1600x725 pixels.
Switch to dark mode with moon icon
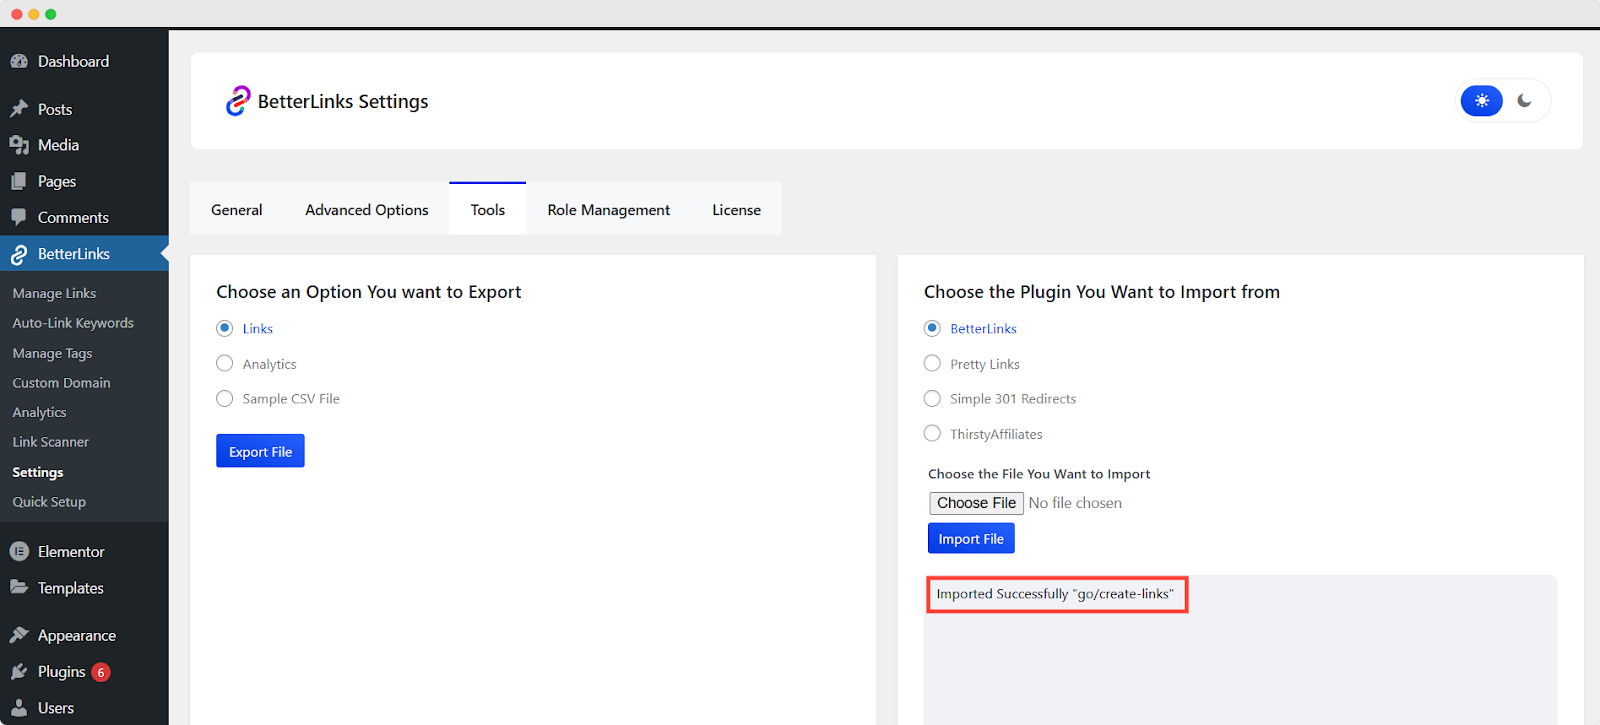pyautogui.click(x=1524, y=101)
